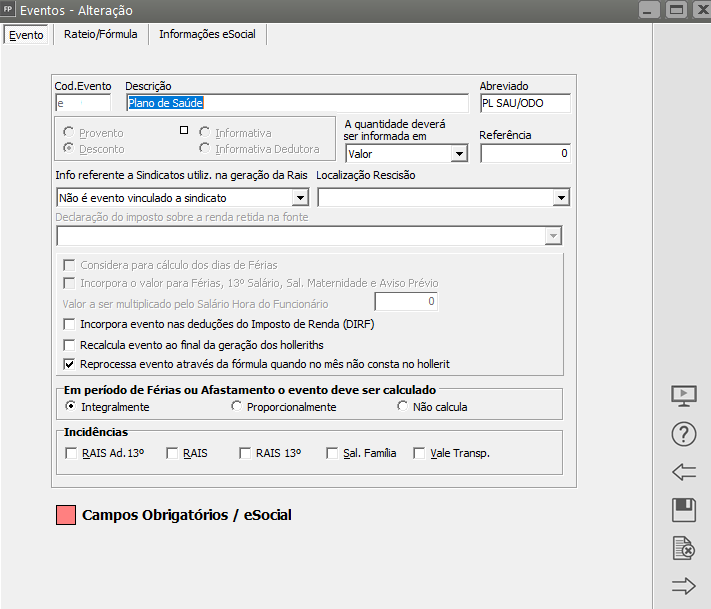Open the Valor quantity dropdown

pyautogui.click(x=458, y=154)
